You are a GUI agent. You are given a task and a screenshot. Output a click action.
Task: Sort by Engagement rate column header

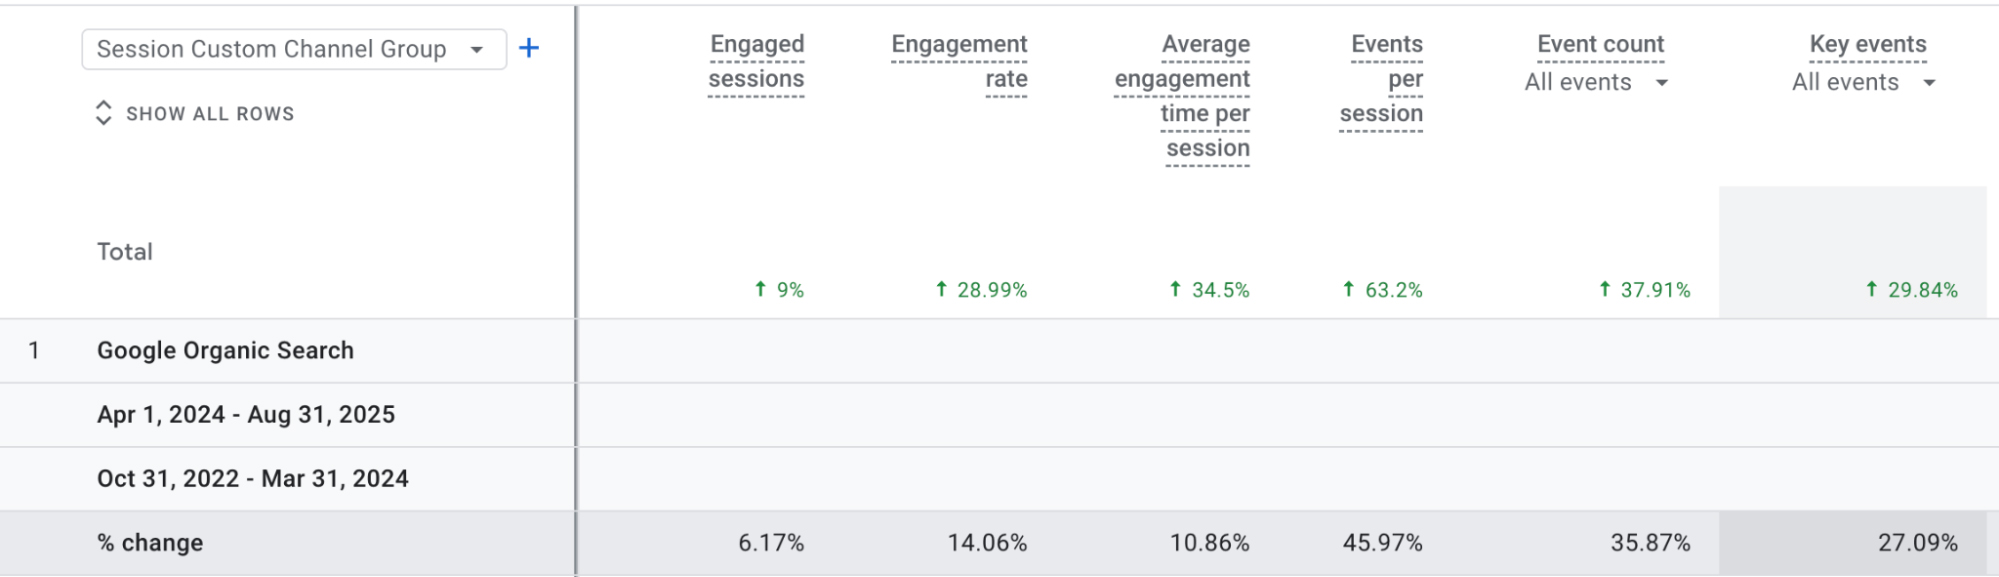click(959, 61)
